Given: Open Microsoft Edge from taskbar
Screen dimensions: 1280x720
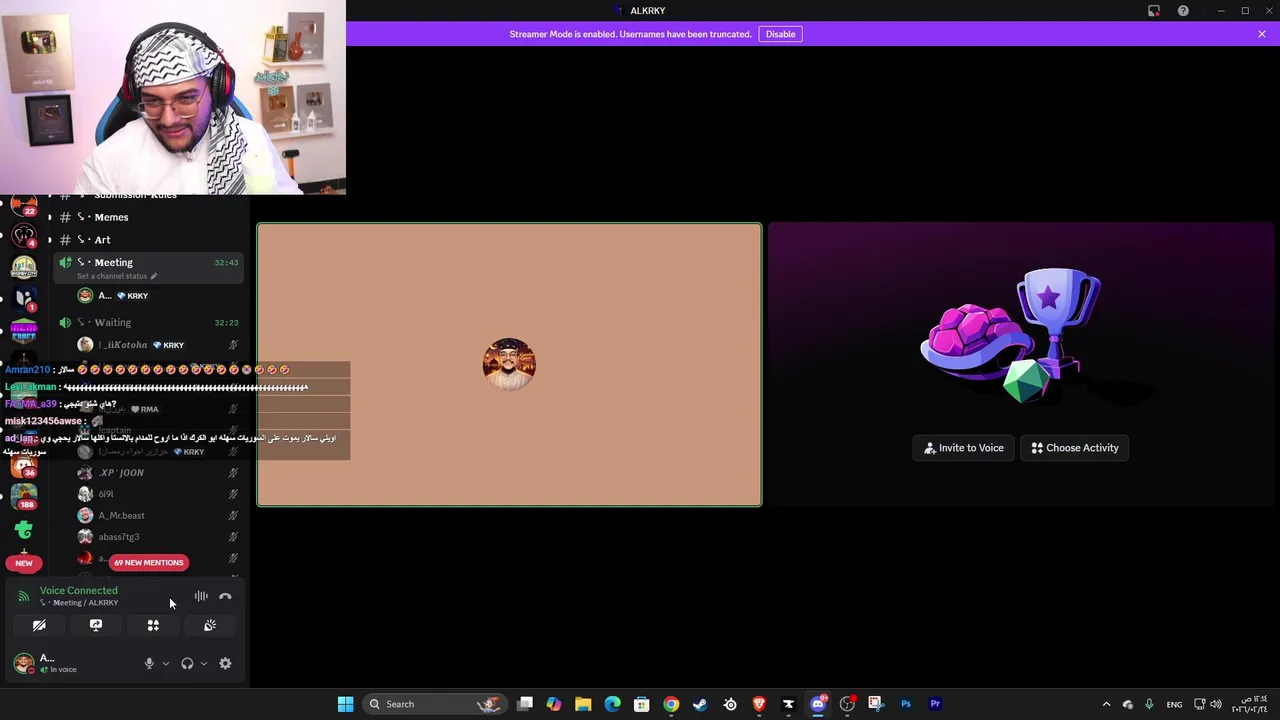Looking at the screenshot, I should (612, 704).
